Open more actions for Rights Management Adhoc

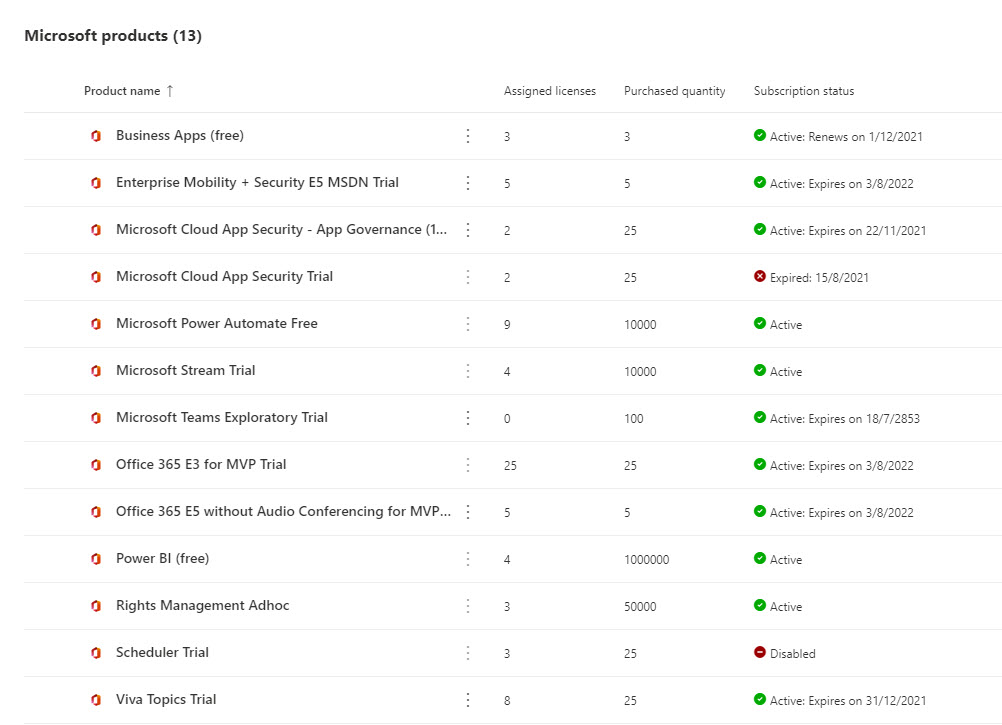pyautogui.click(x=468, y=606)
